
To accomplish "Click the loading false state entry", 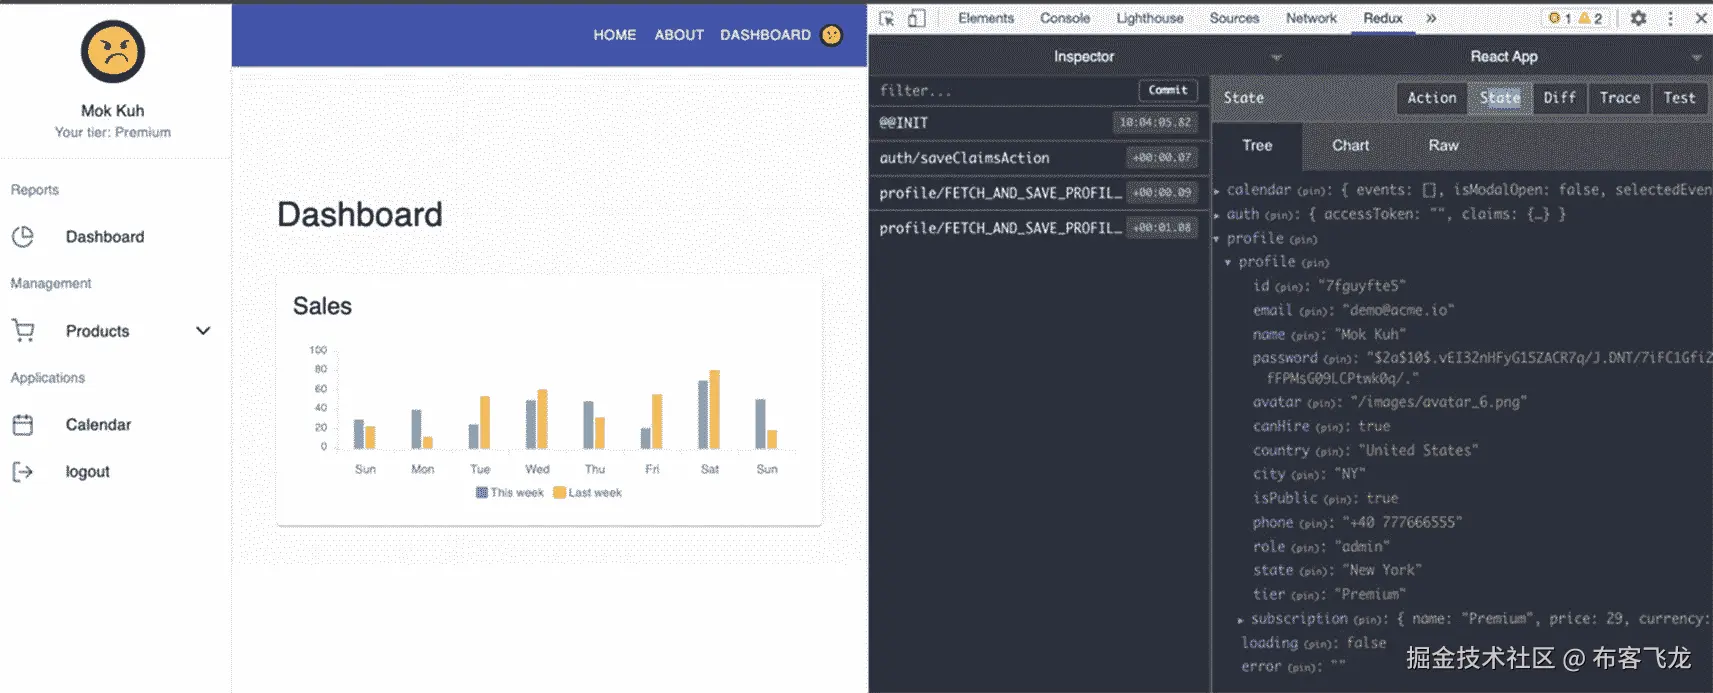I will tap(1314, 643).
